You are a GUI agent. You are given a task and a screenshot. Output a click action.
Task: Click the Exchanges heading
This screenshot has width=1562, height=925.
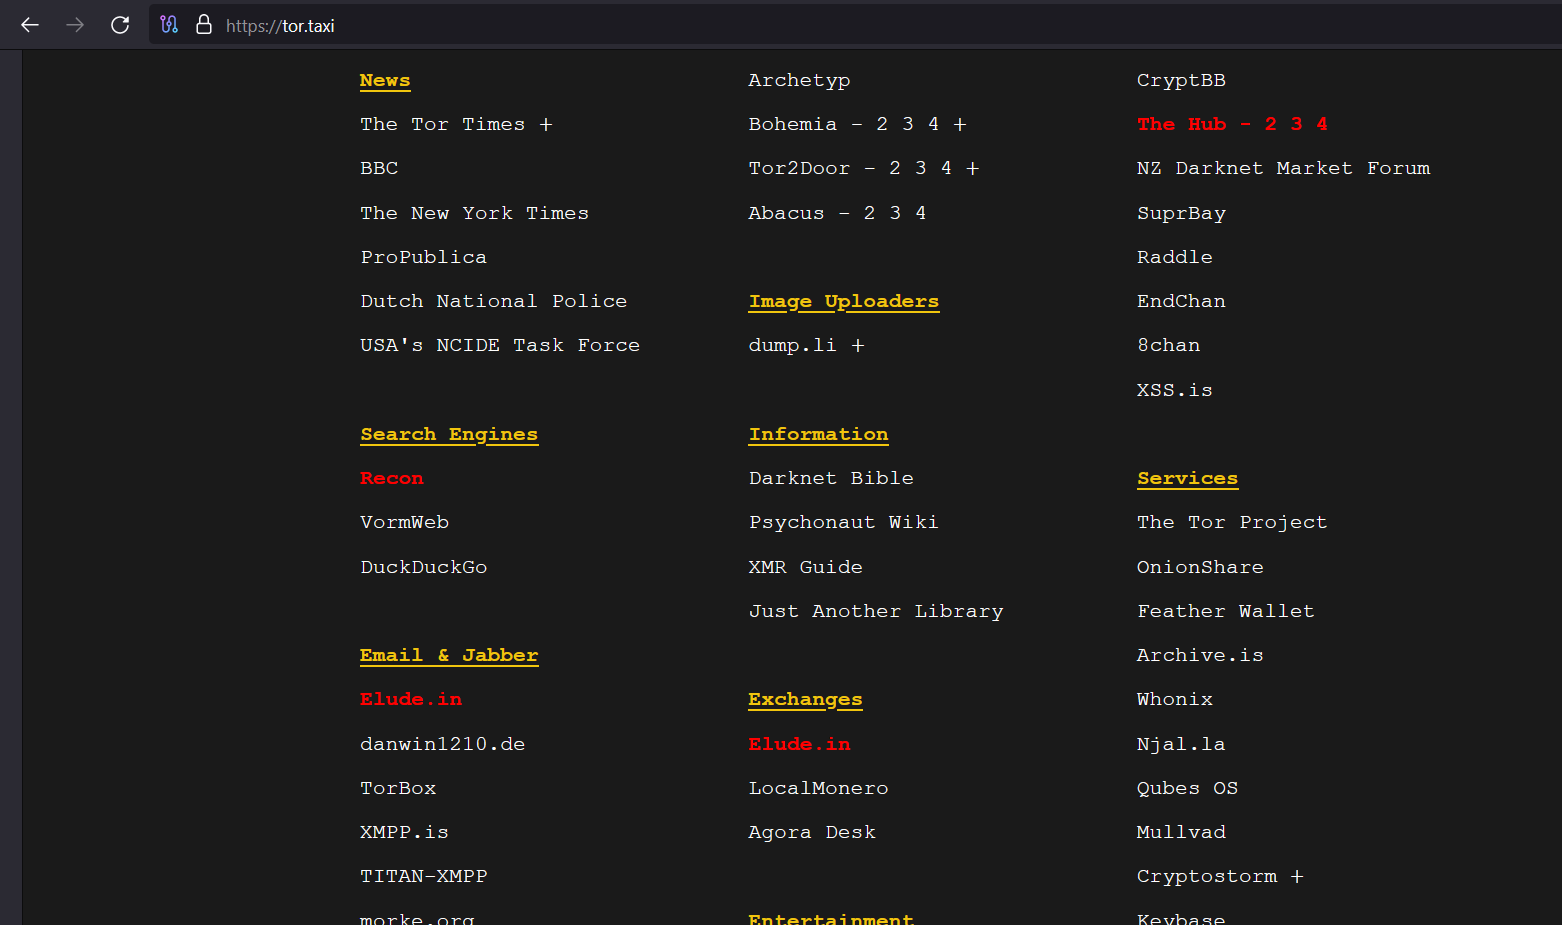point(805,699)
